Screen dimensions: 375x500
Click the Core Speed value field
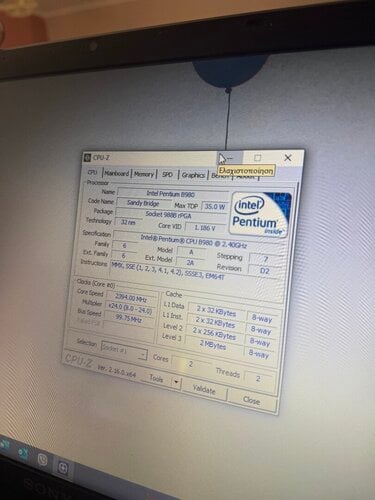pyautogui.click(x=131, y=297)
